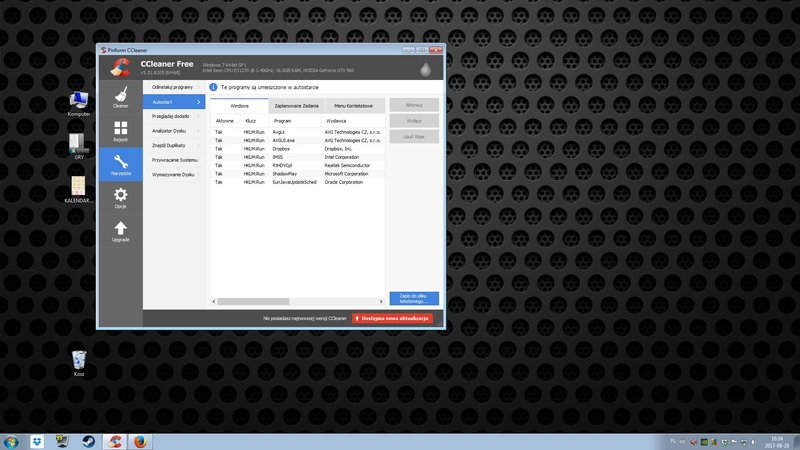Click the Realtek Semiconductor publisher cell

347,165
